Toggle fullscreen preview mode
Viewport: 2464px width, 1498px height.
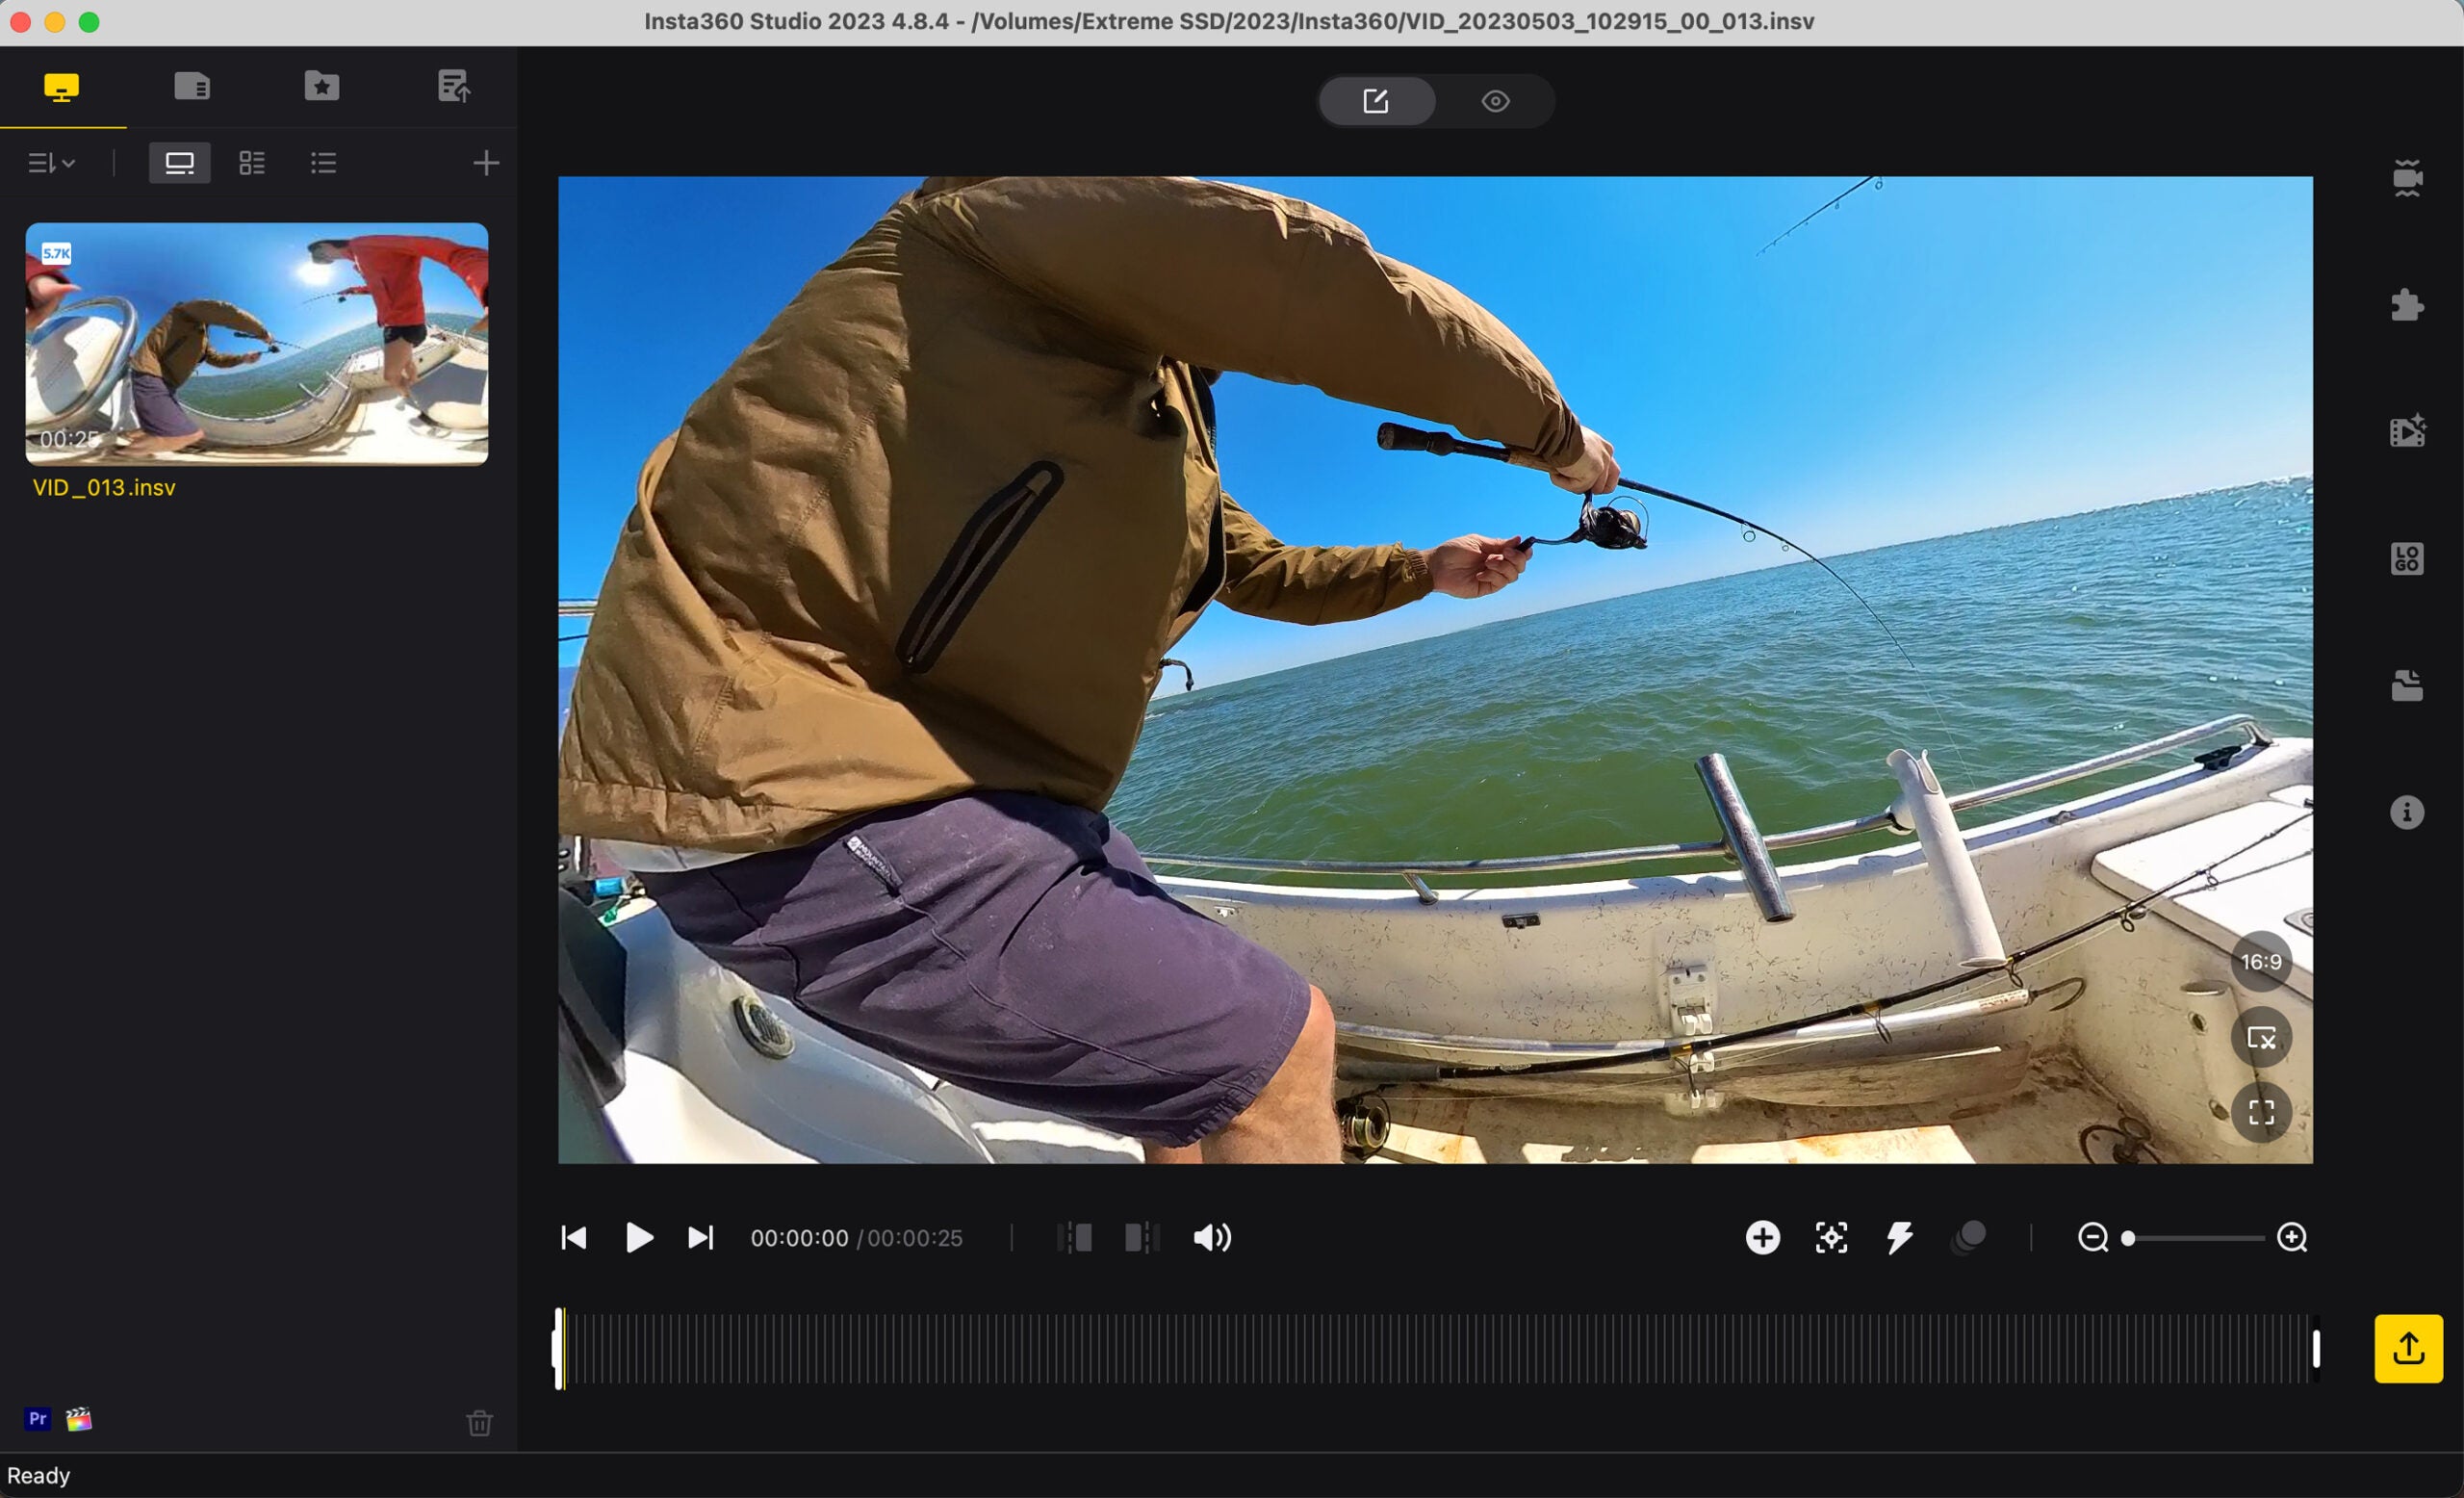[2262, 1113]
